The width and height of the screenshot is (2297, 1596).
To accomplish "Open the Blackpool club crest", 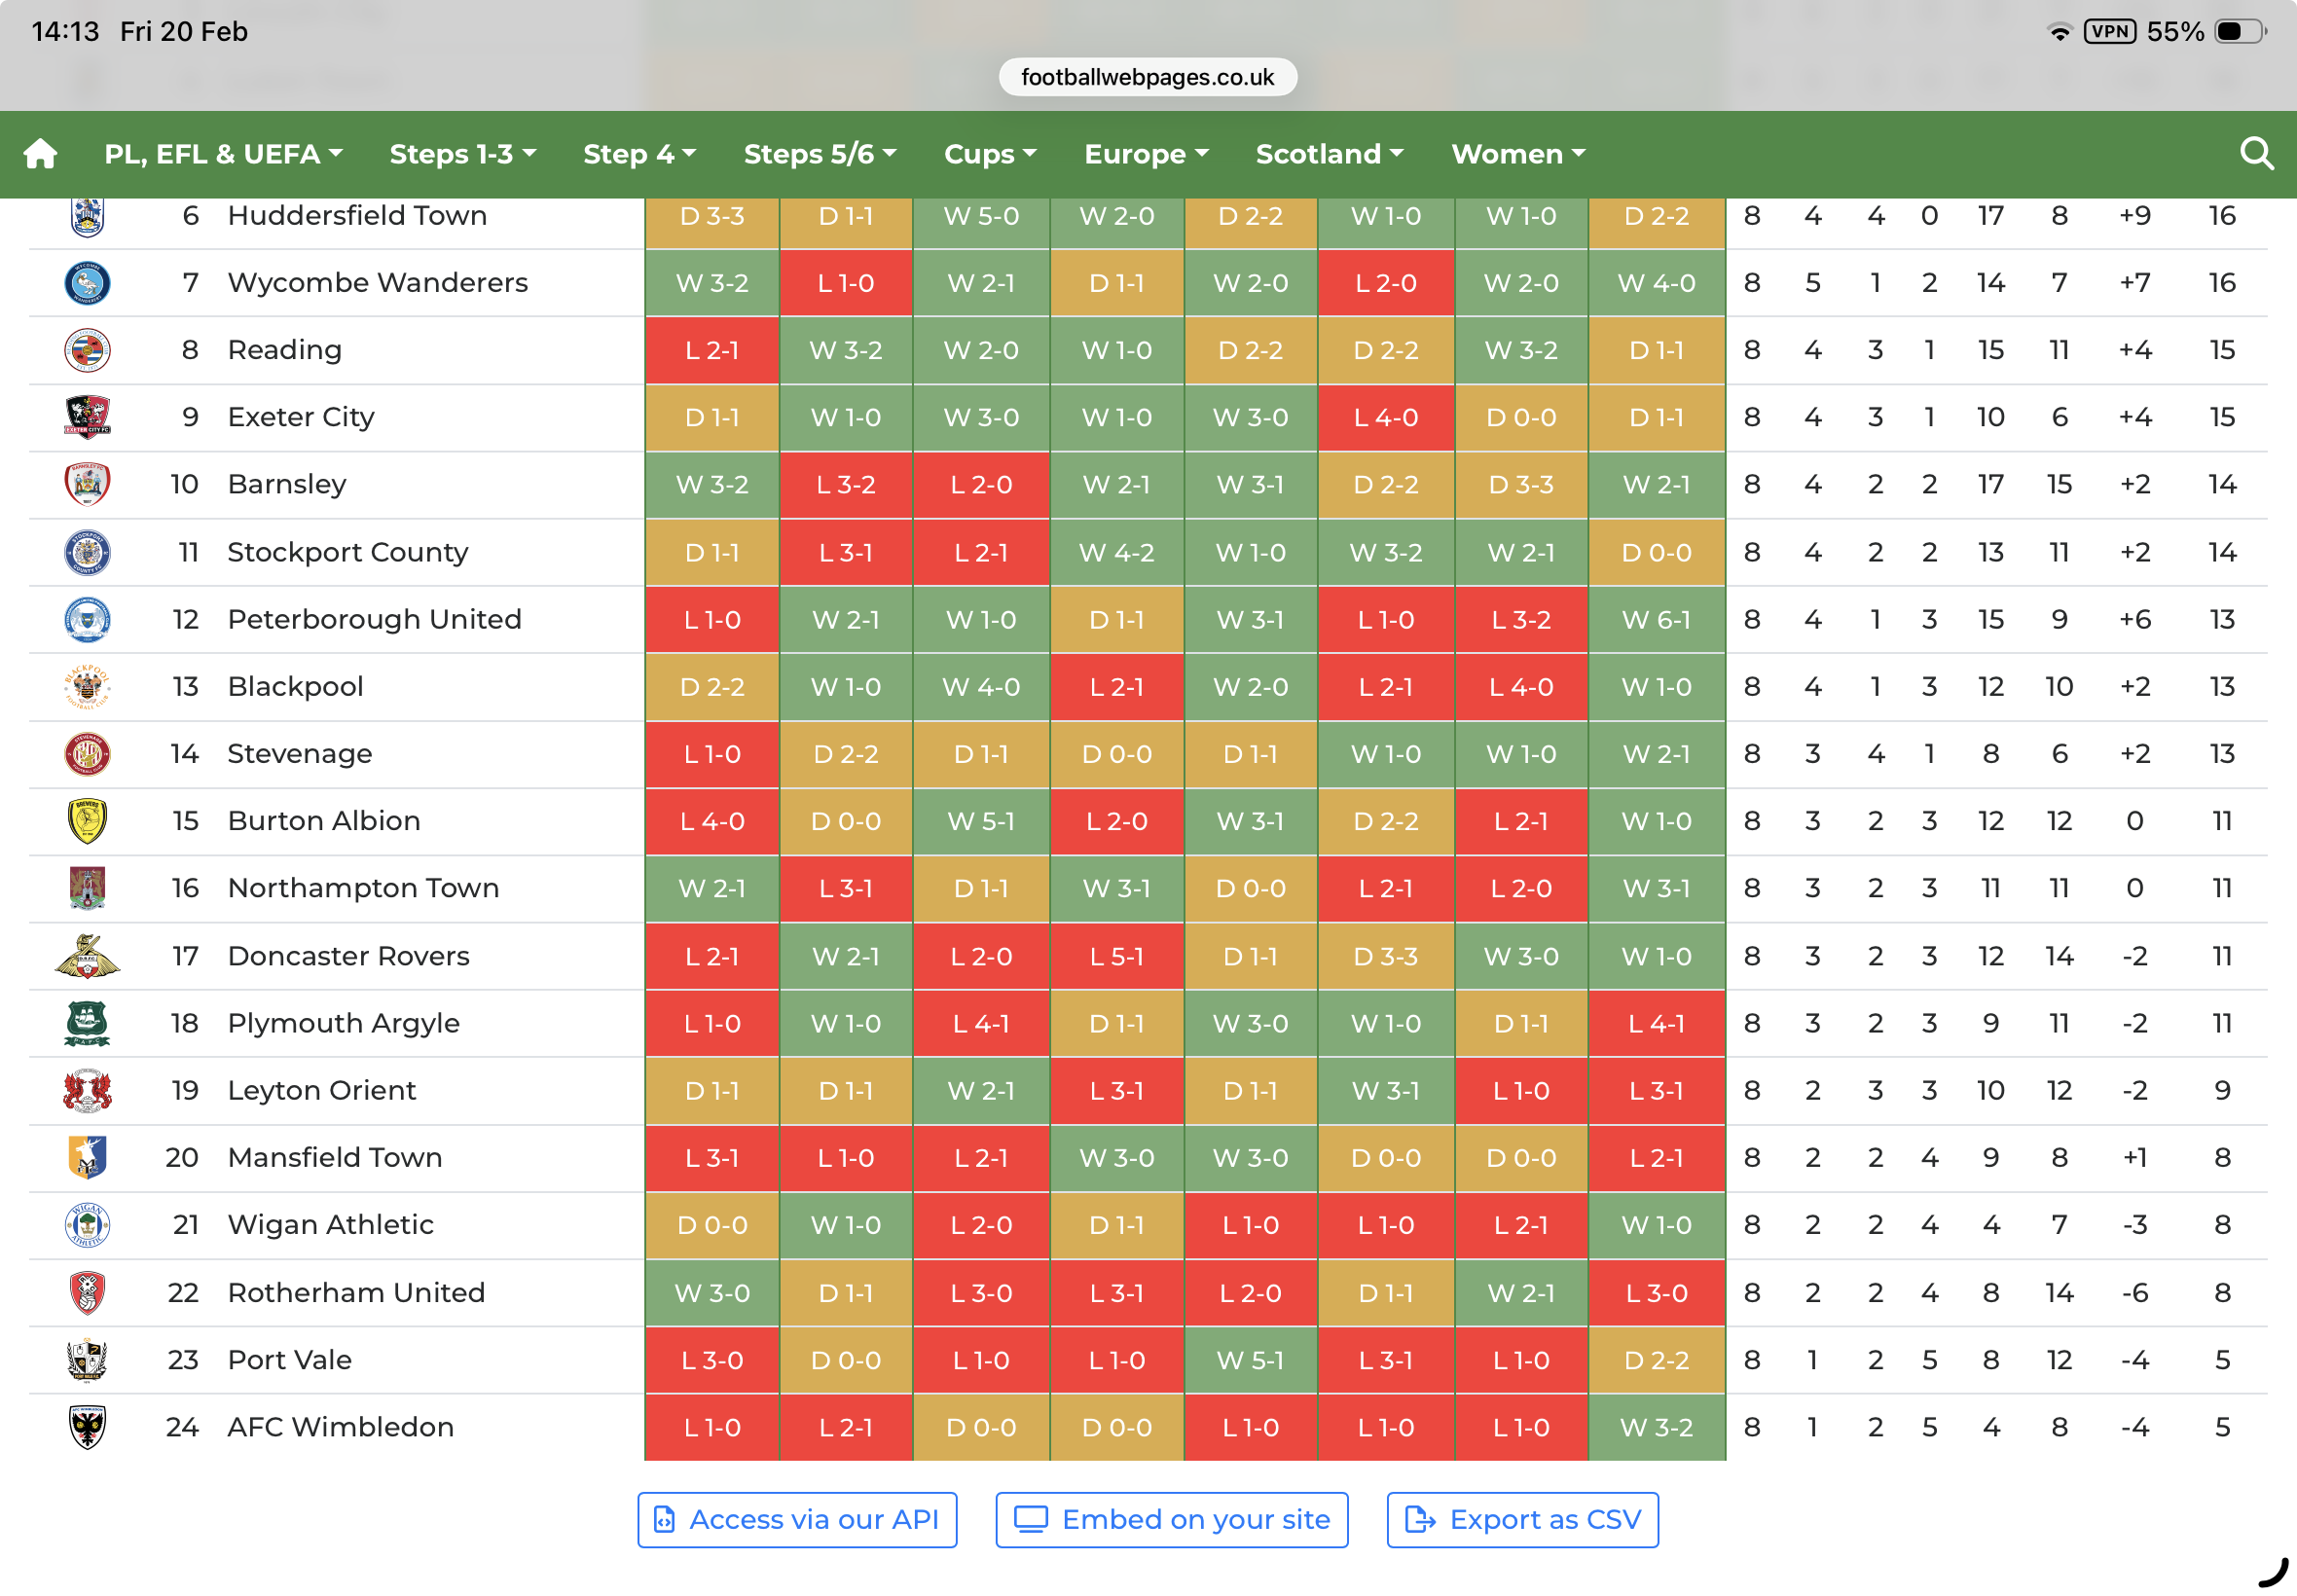I will [87, 686].
